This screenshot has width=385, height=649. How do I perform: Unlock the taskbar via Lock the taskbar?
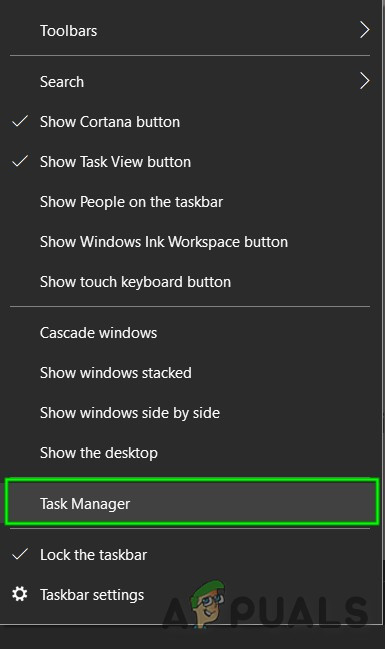coord(190,555)
